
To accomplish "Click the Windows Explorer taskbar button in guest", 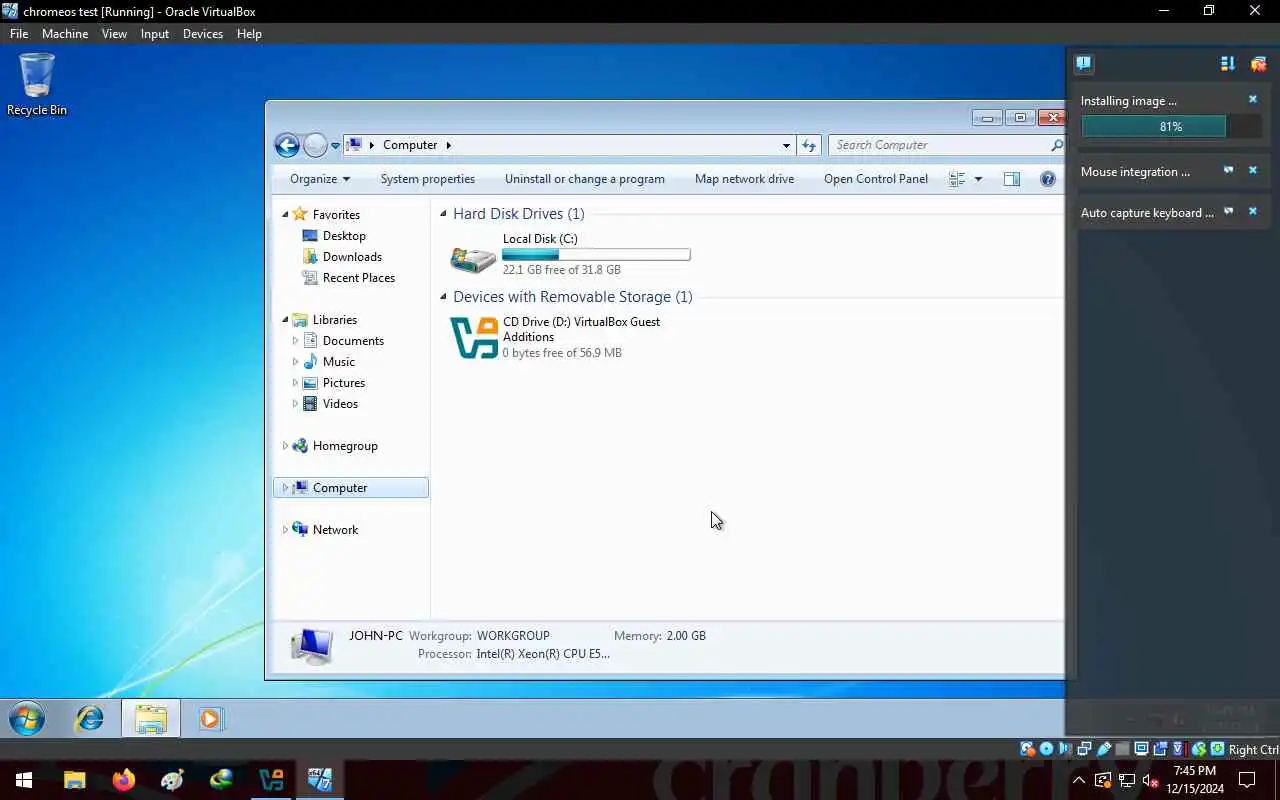I will point(151,718).
